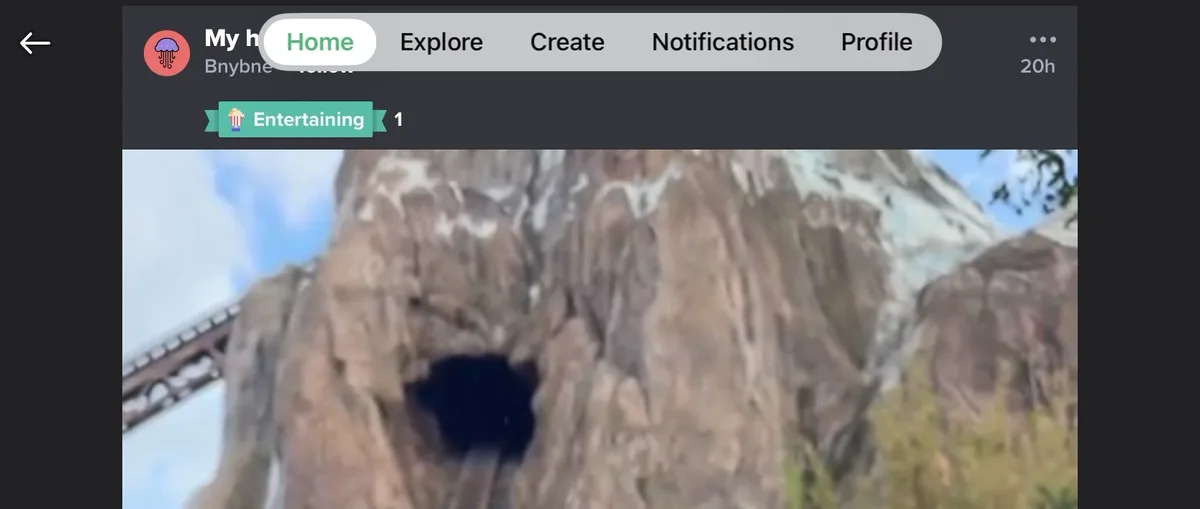
Task: Select the Home tab
Action: (x=320, y=42)
